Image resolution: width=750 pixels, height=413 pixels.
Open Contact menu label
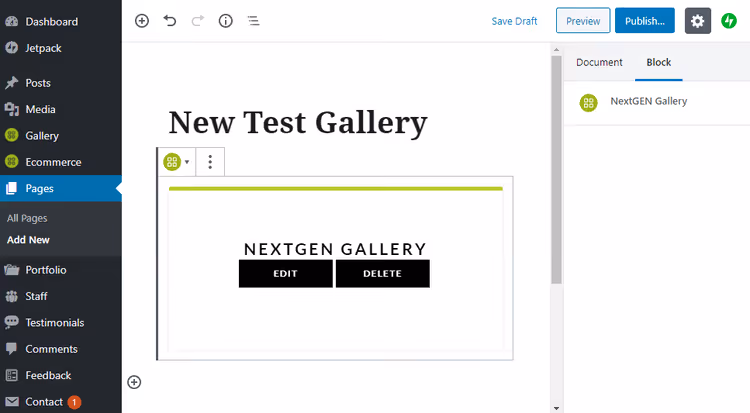pos(44,402)
